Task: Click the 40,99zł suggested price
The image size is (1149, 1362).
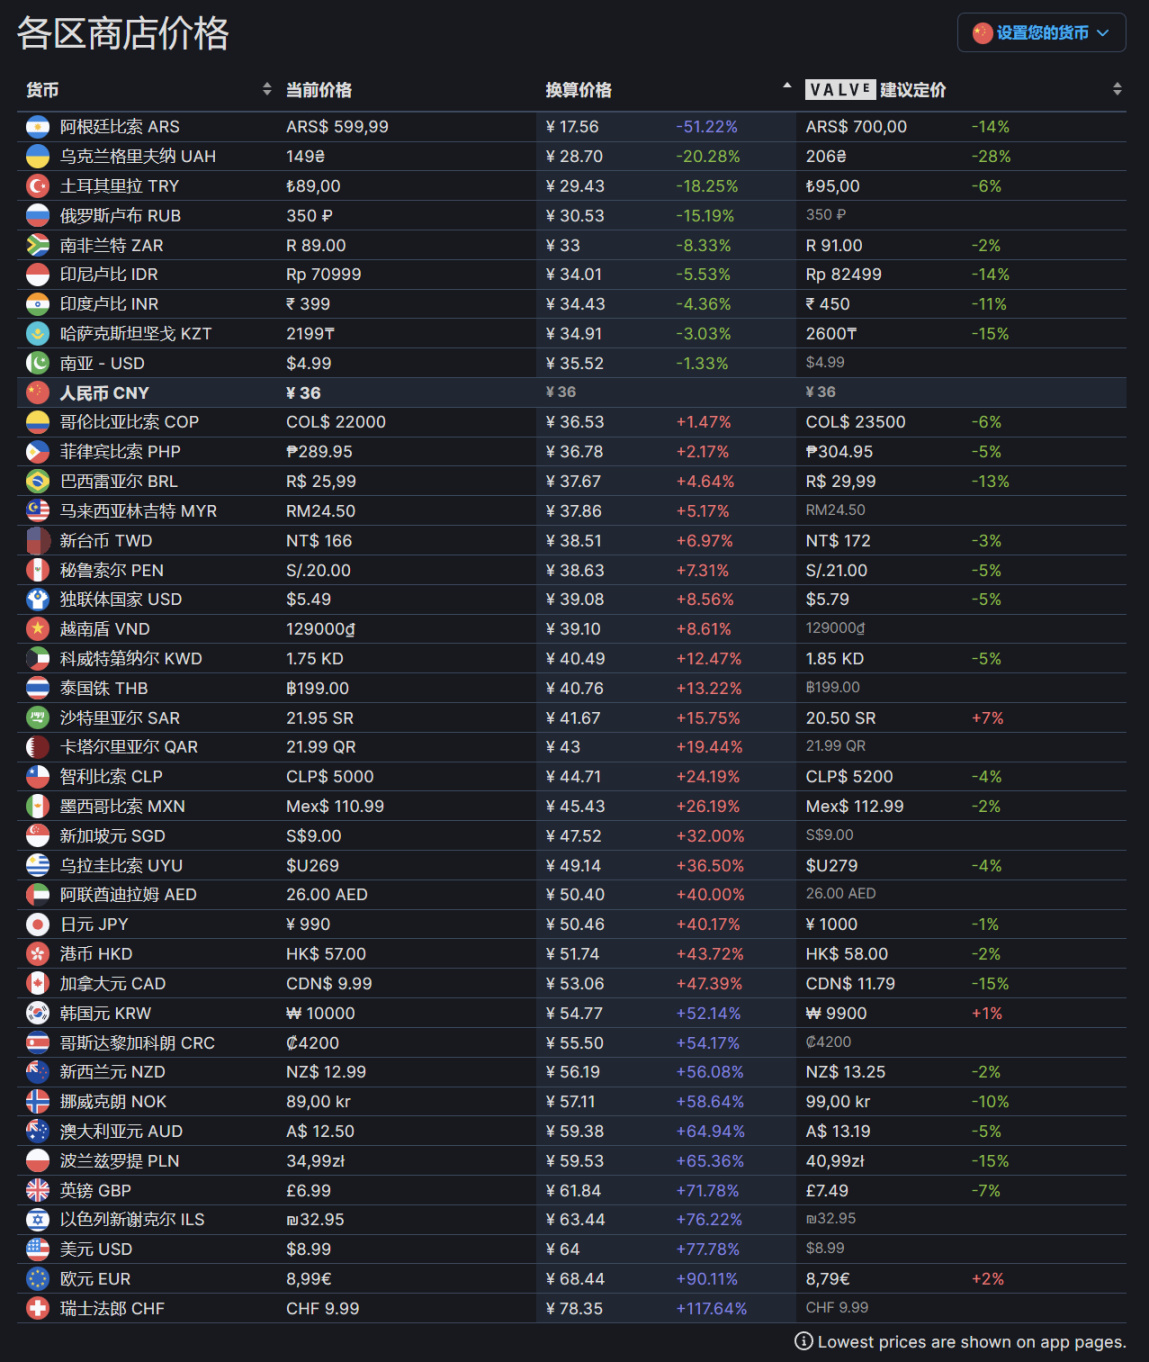Action: 836,1161
